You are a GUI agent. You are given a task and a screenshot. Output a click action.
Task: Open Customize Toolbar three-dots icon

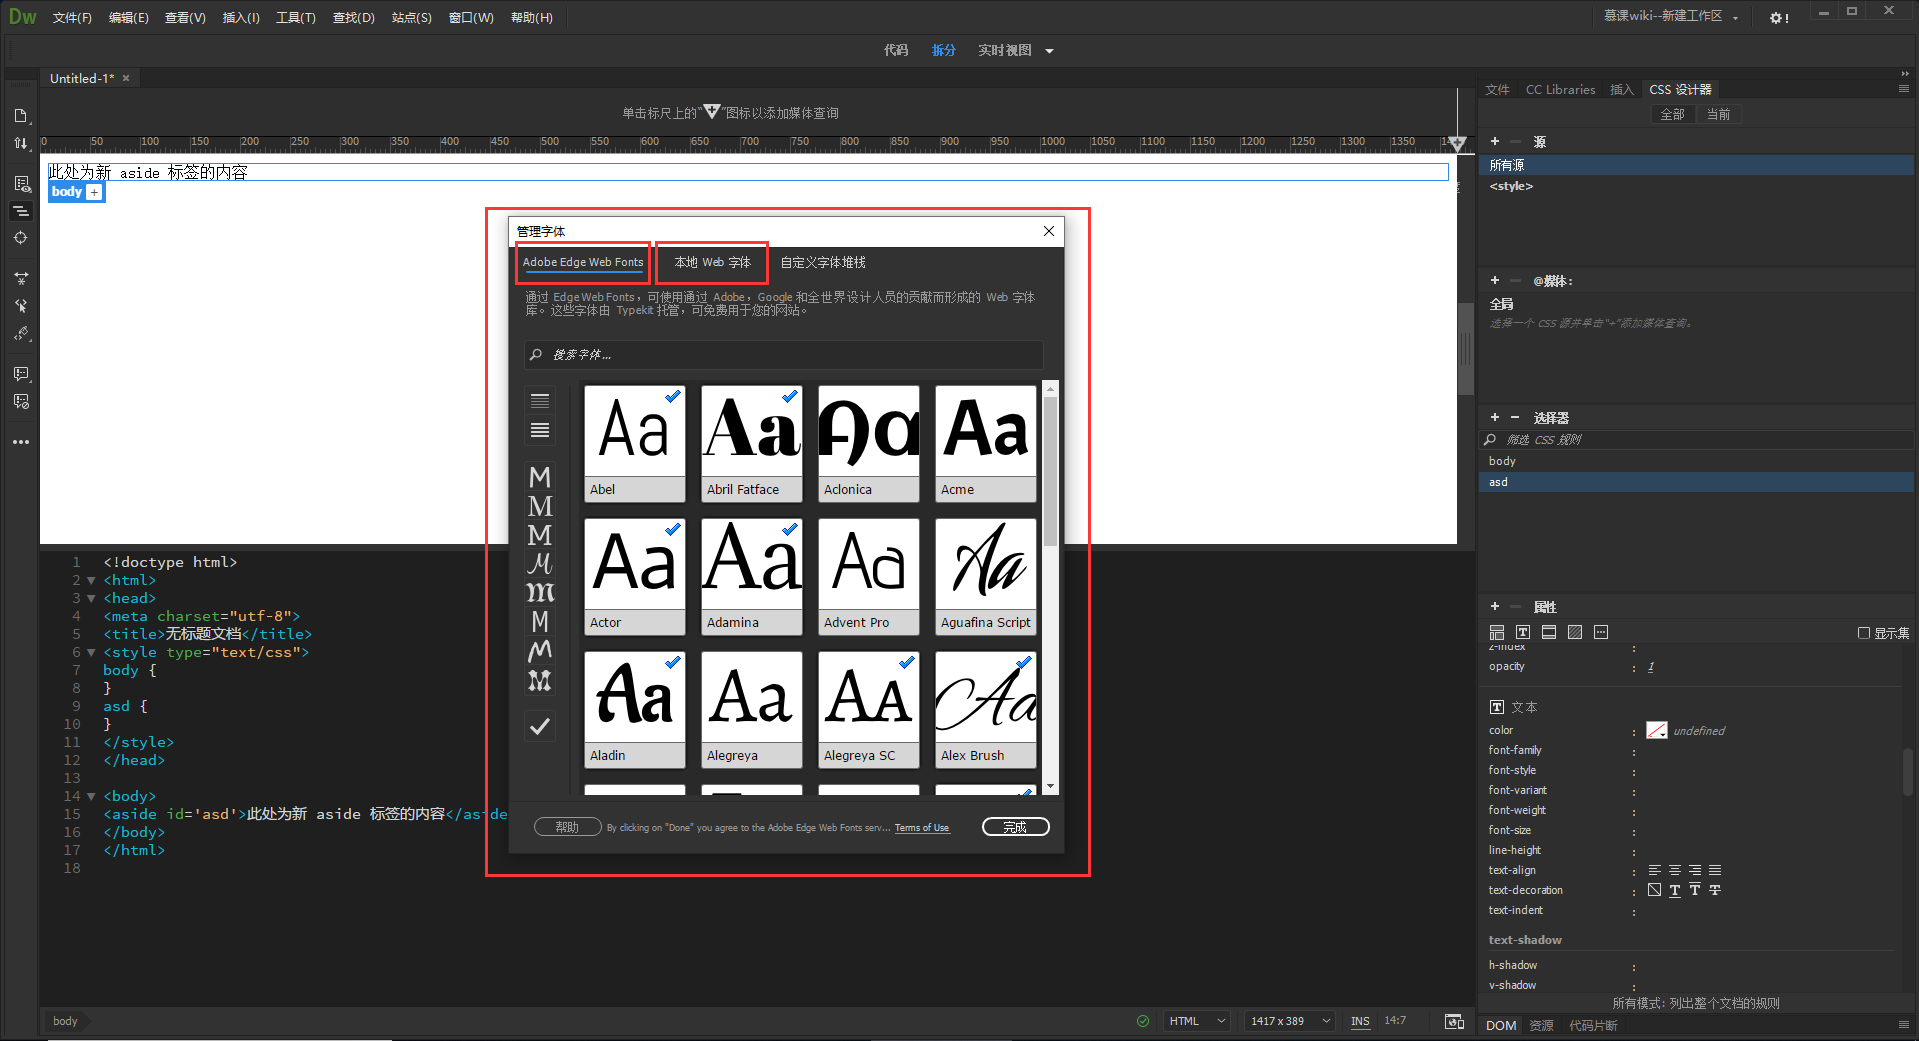tap(20, 442)
